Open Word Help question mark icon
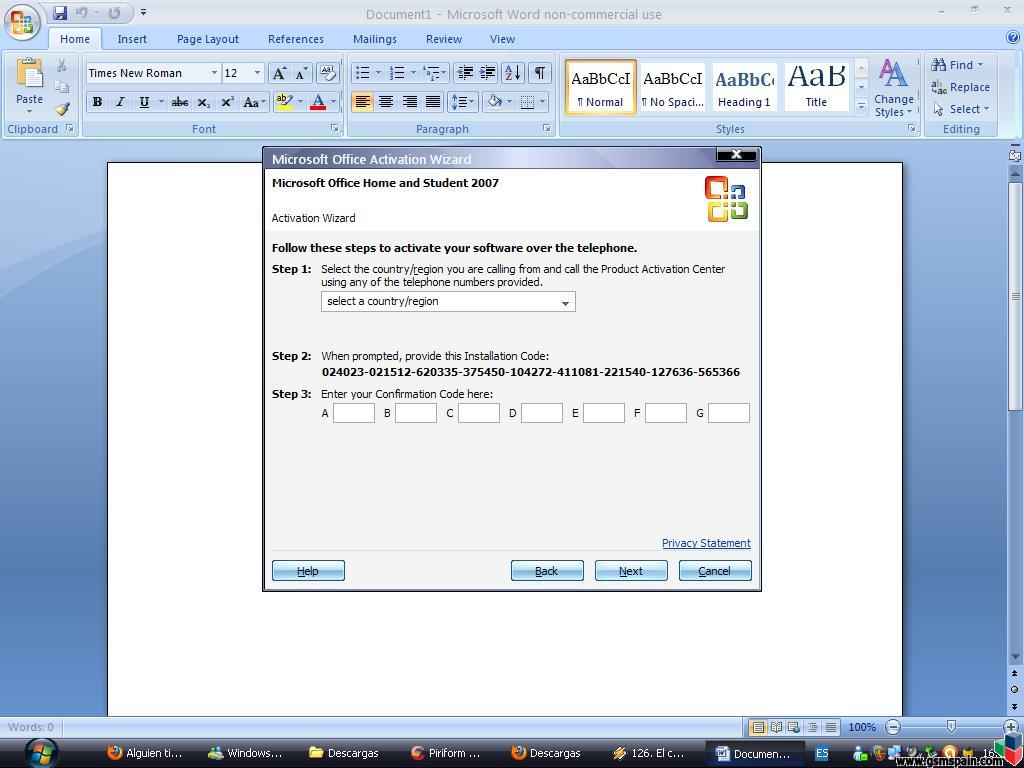The width and height of the screenshot is (1024, 768). (1014, 38)
